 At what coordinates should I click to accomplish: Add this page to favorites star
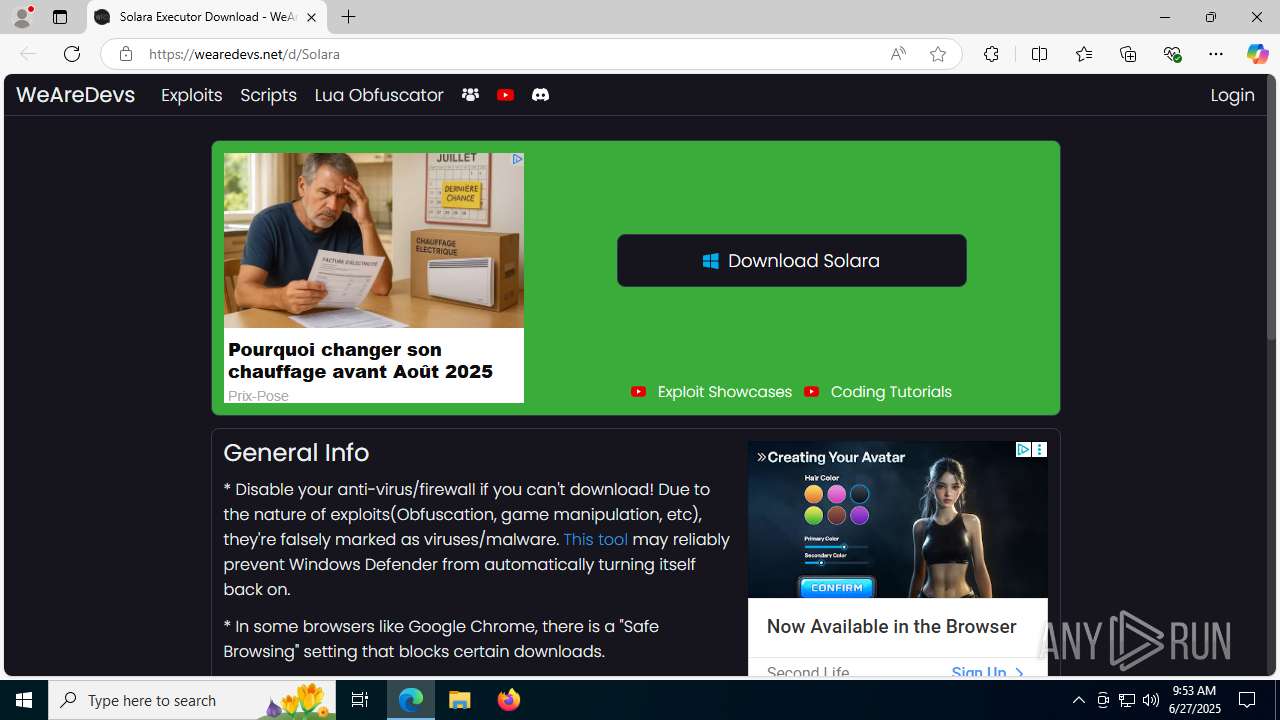pyautogui.click(x=937, y=54)
